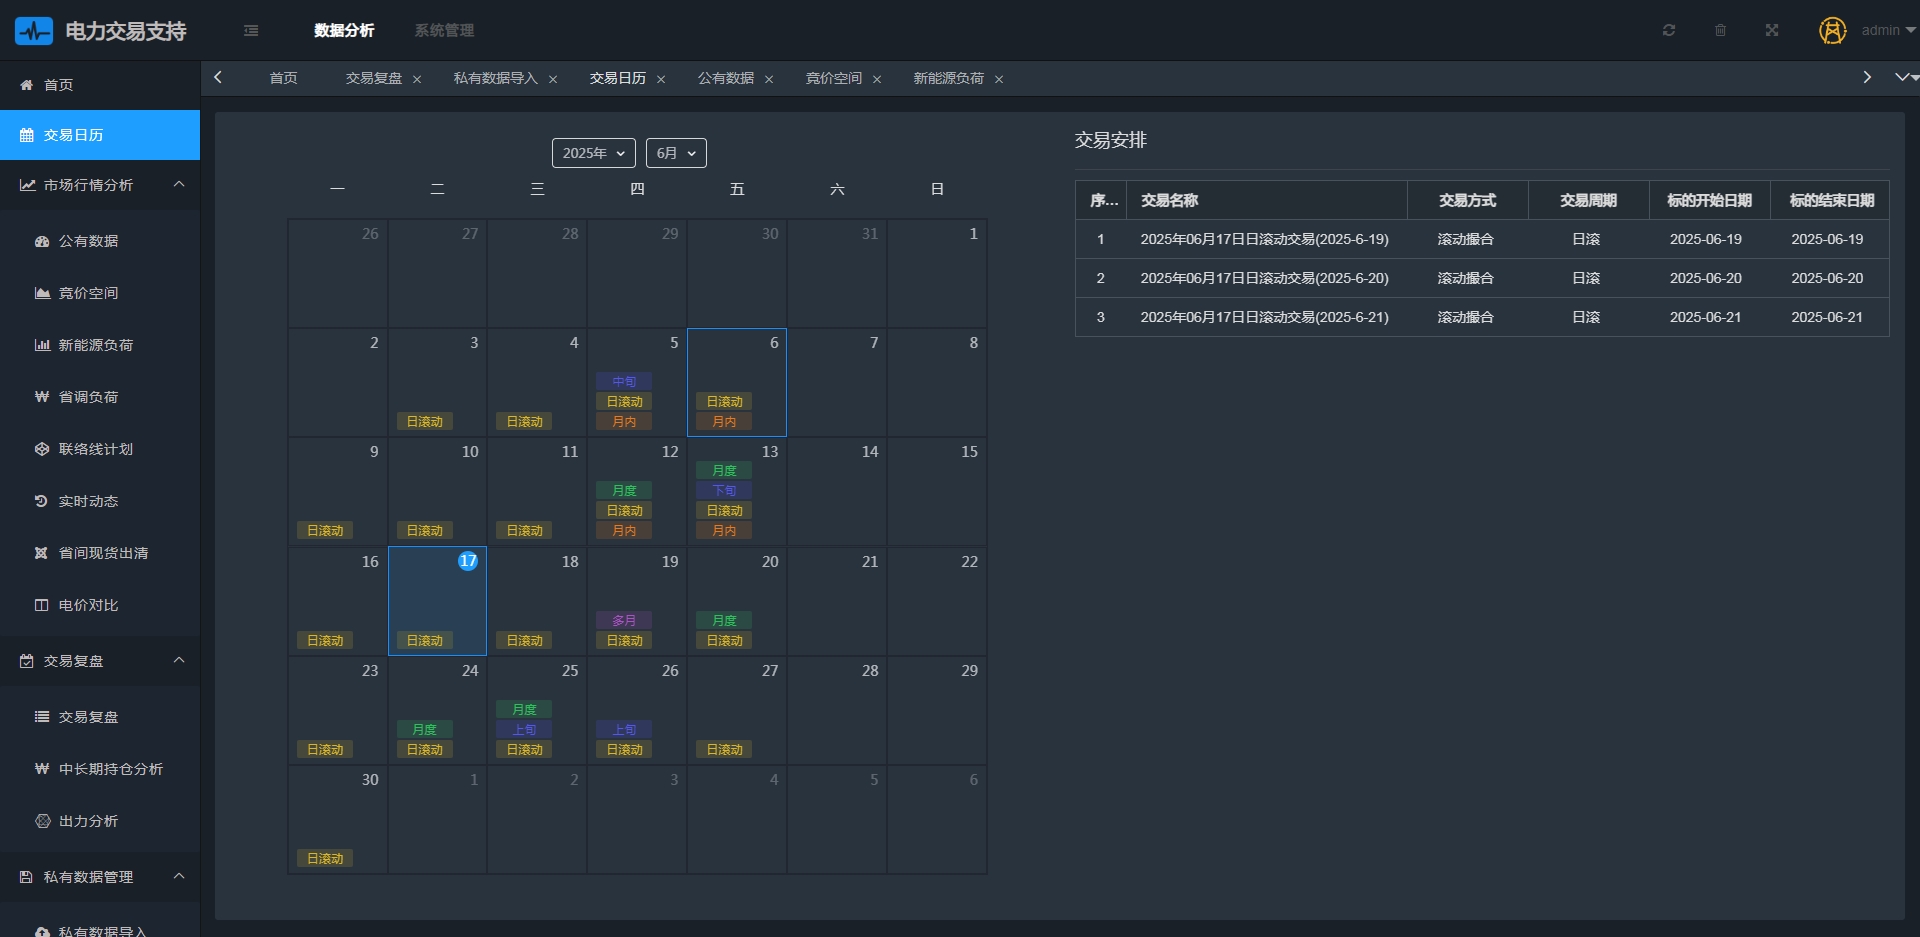Switch to the 新能源负荷 tab
This screenshot has height=937, width=1920.
tap(949, 78)
